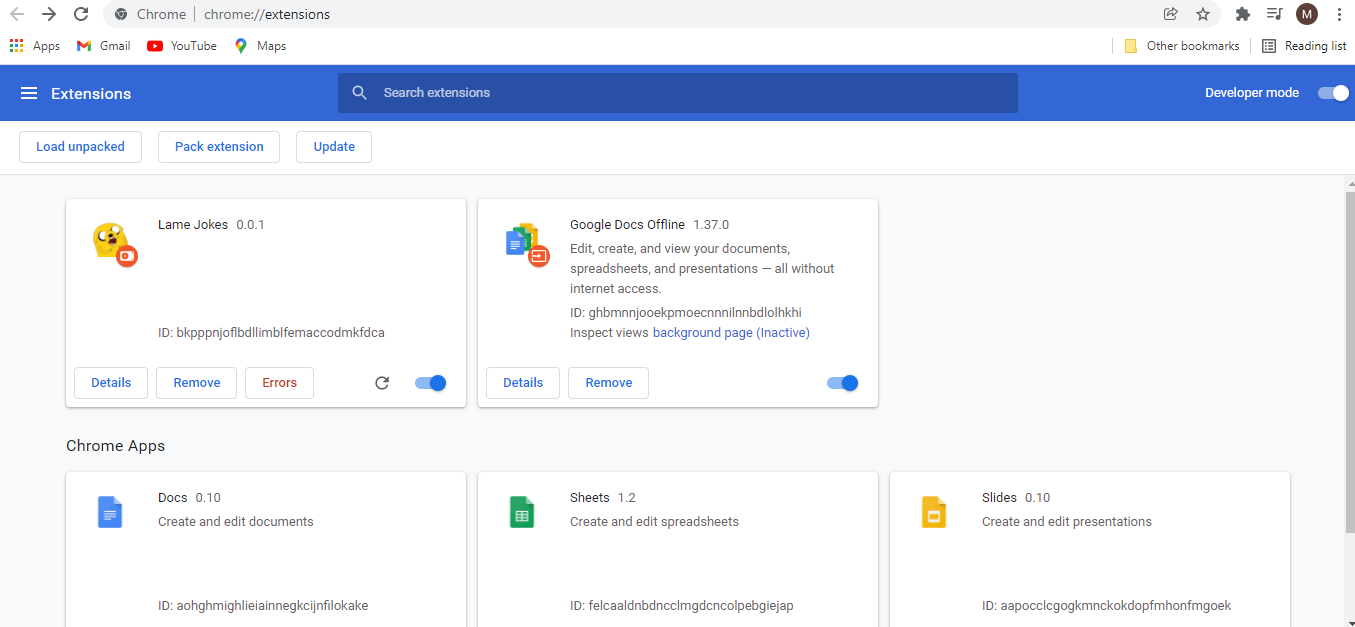Viewport: 1355px width, 627px height.
Task: Remove the Lame Jokes extension
Action: pos(197,383)
